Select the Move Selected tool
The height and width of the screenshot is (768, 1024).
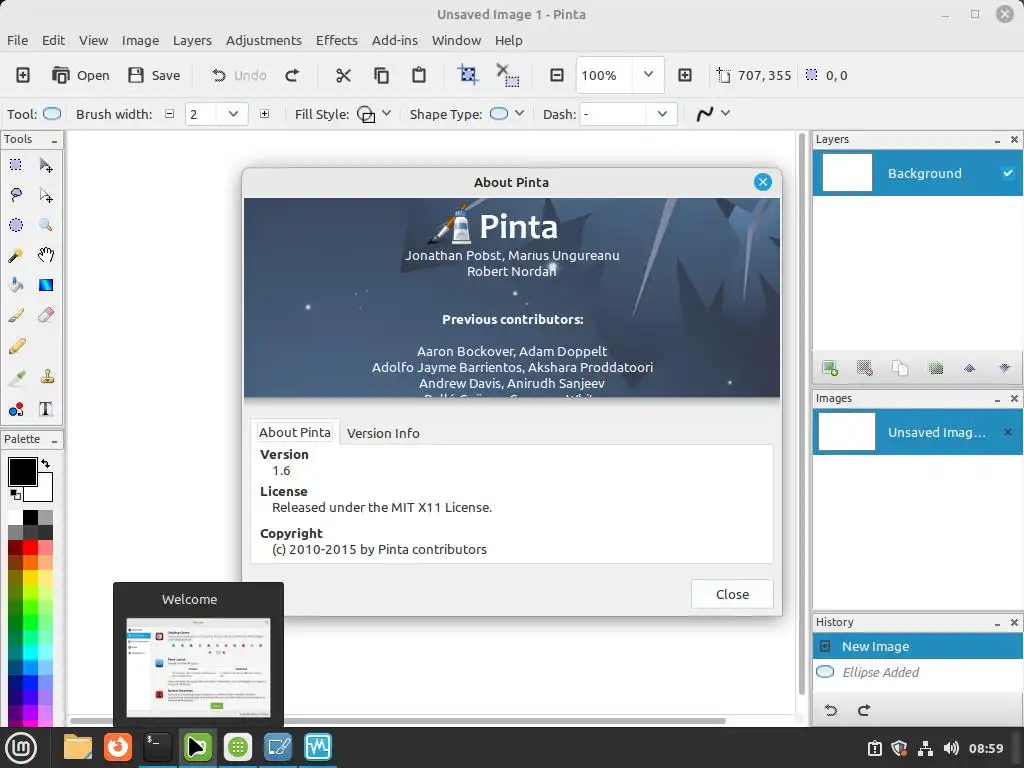pos(46,165)
